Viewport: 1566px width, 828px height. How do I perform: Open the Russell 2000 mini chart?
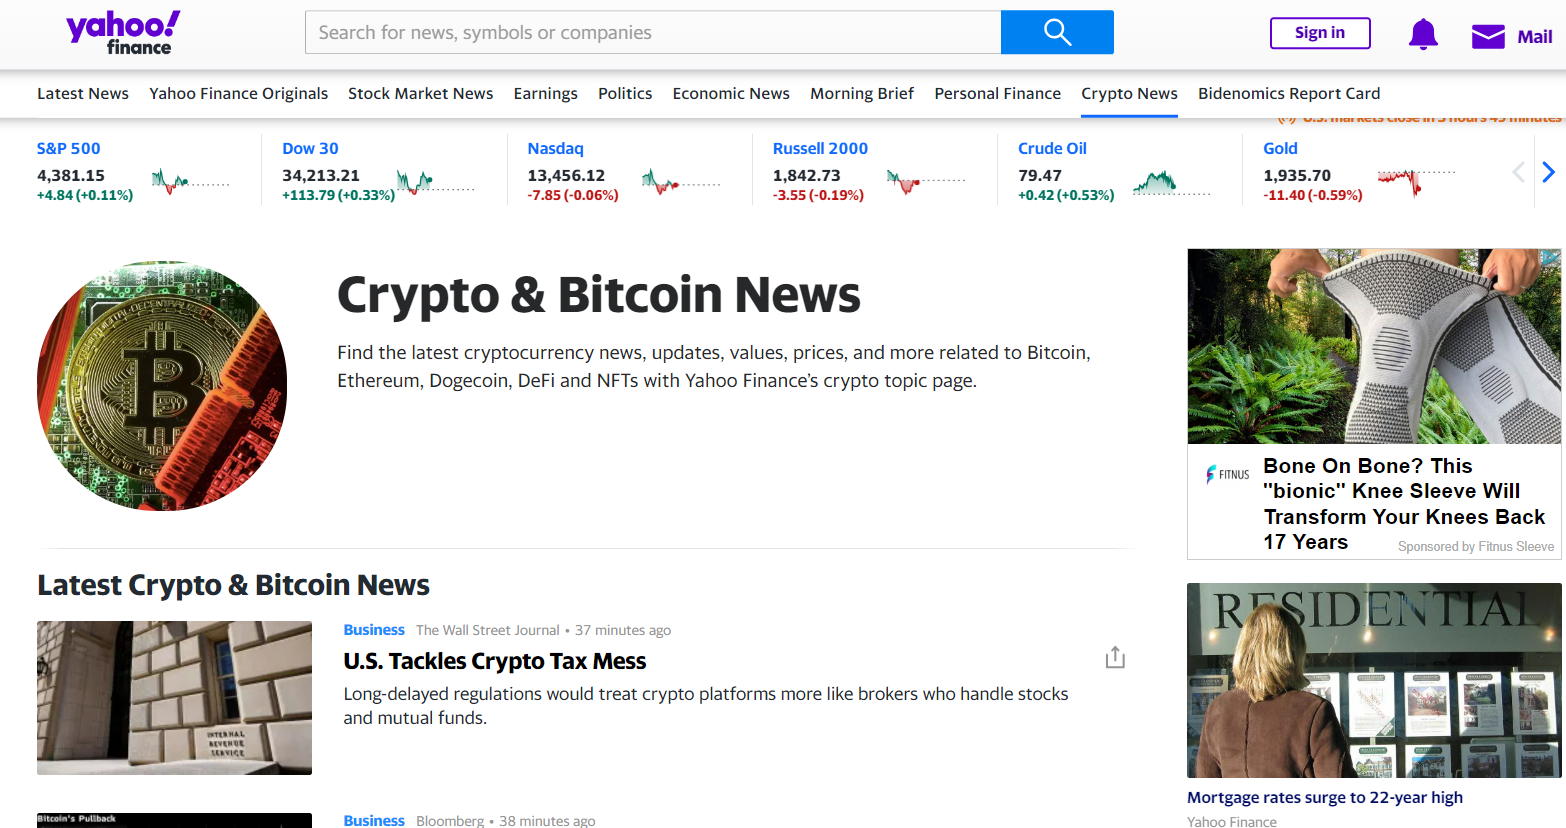pos(926,182)
